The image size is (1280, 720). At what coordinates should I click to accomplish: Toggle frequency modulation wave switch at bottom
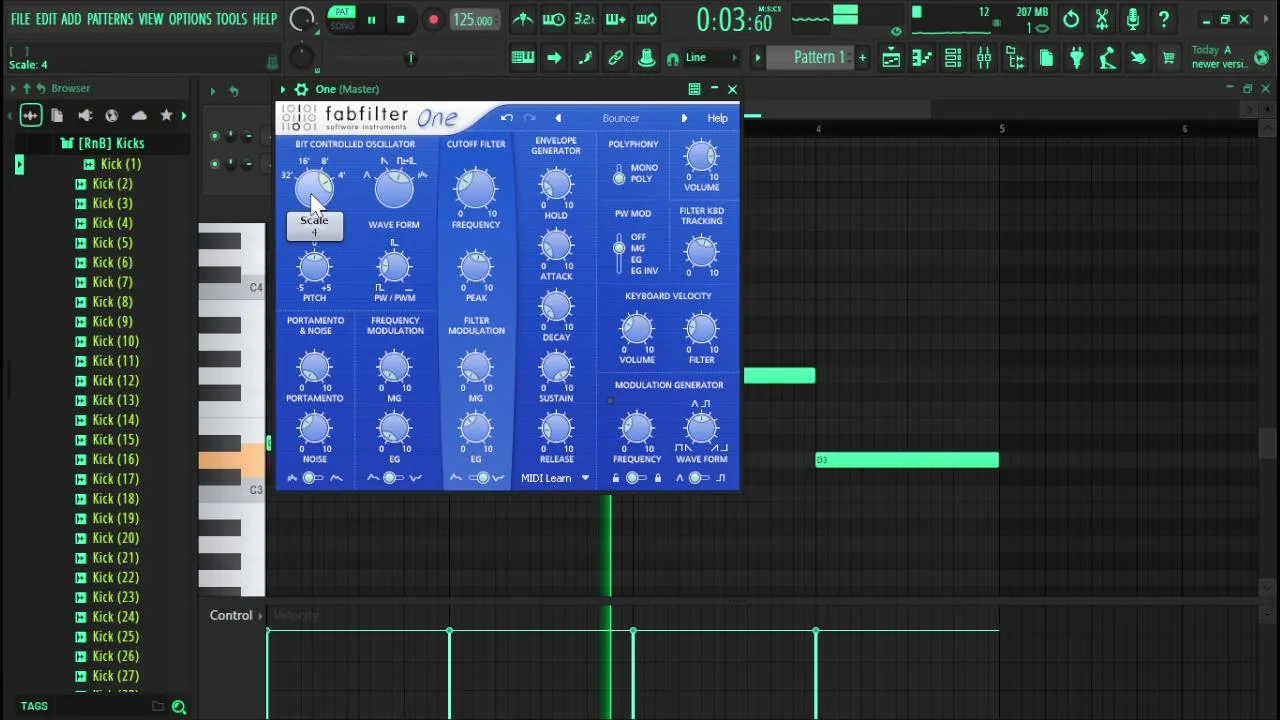click(395, 478)
